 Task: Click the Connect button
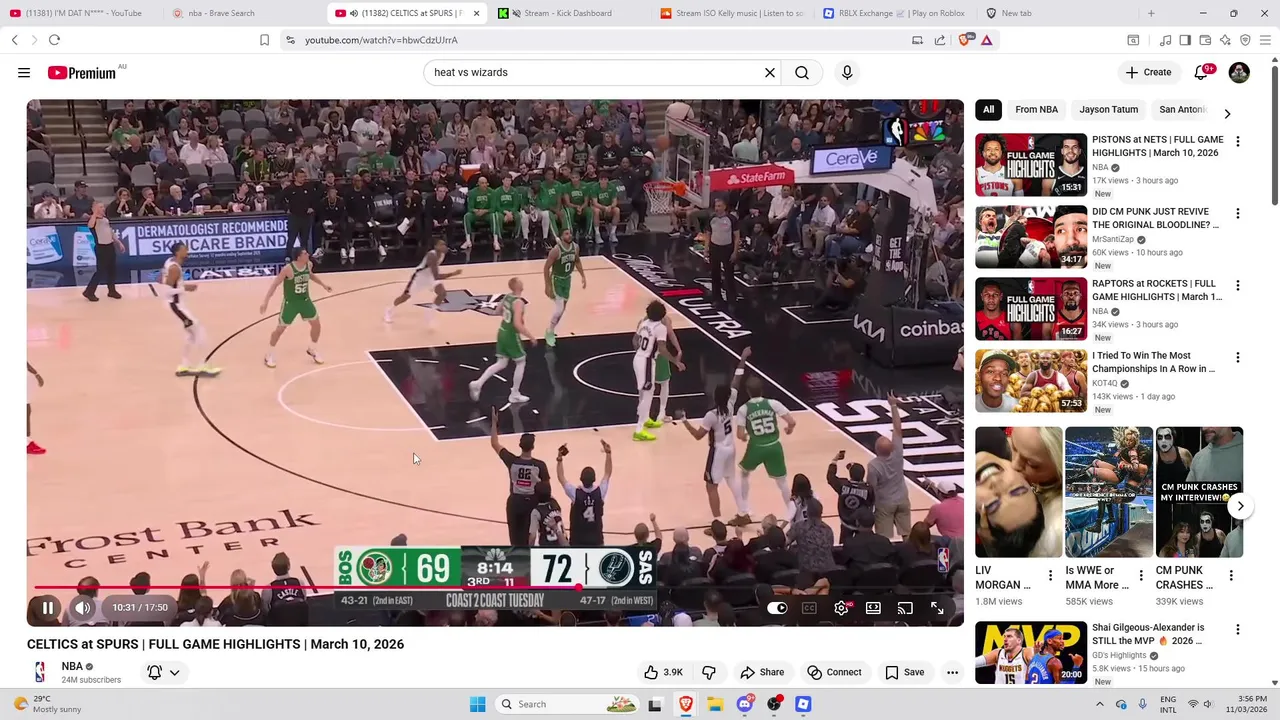tap(835, 672)
